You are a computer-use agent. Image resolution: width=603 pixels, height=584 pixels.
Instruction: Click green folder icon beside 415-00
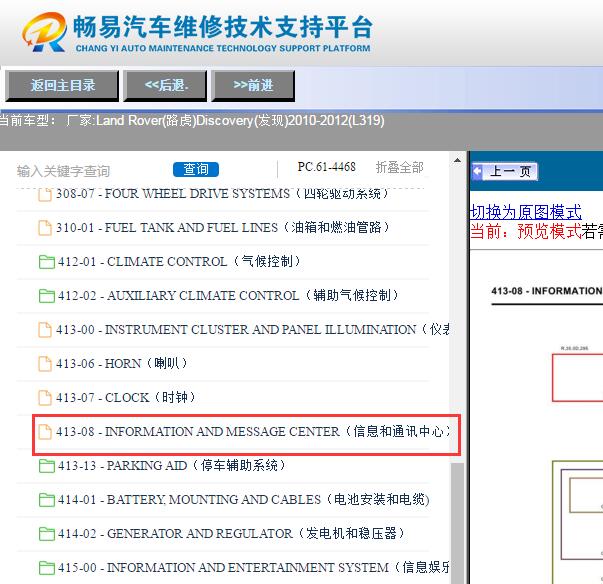(47, 568)
